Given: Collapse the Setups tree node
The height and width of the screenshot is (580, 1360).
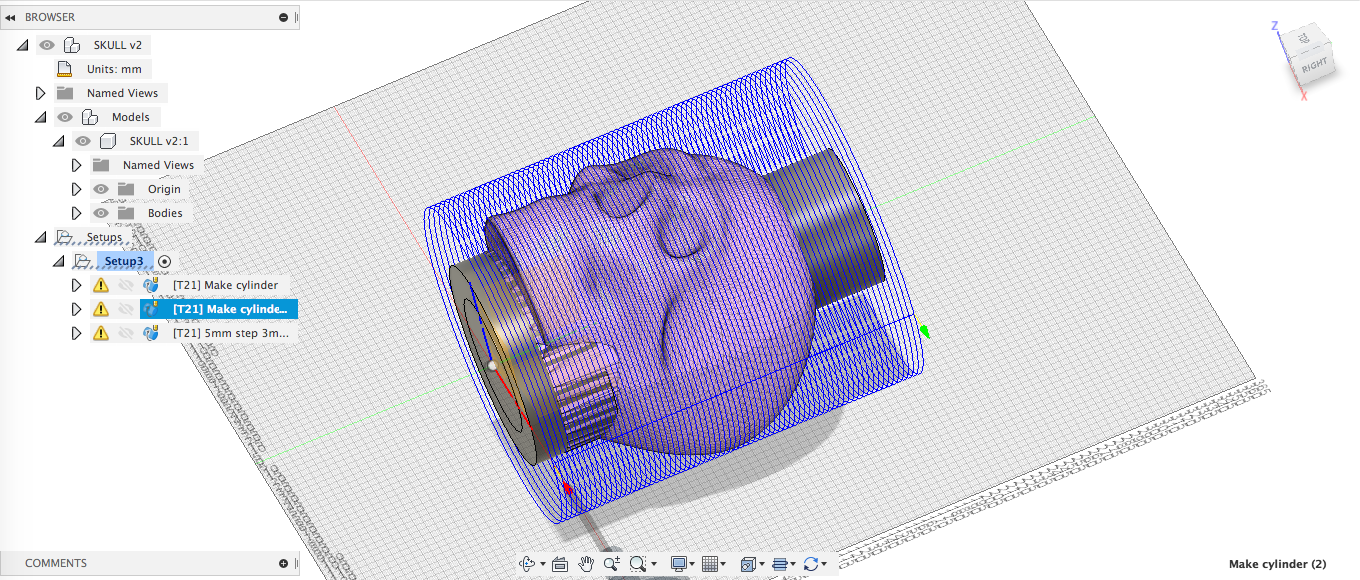Looking at the screenshot, I should (40, 236).
